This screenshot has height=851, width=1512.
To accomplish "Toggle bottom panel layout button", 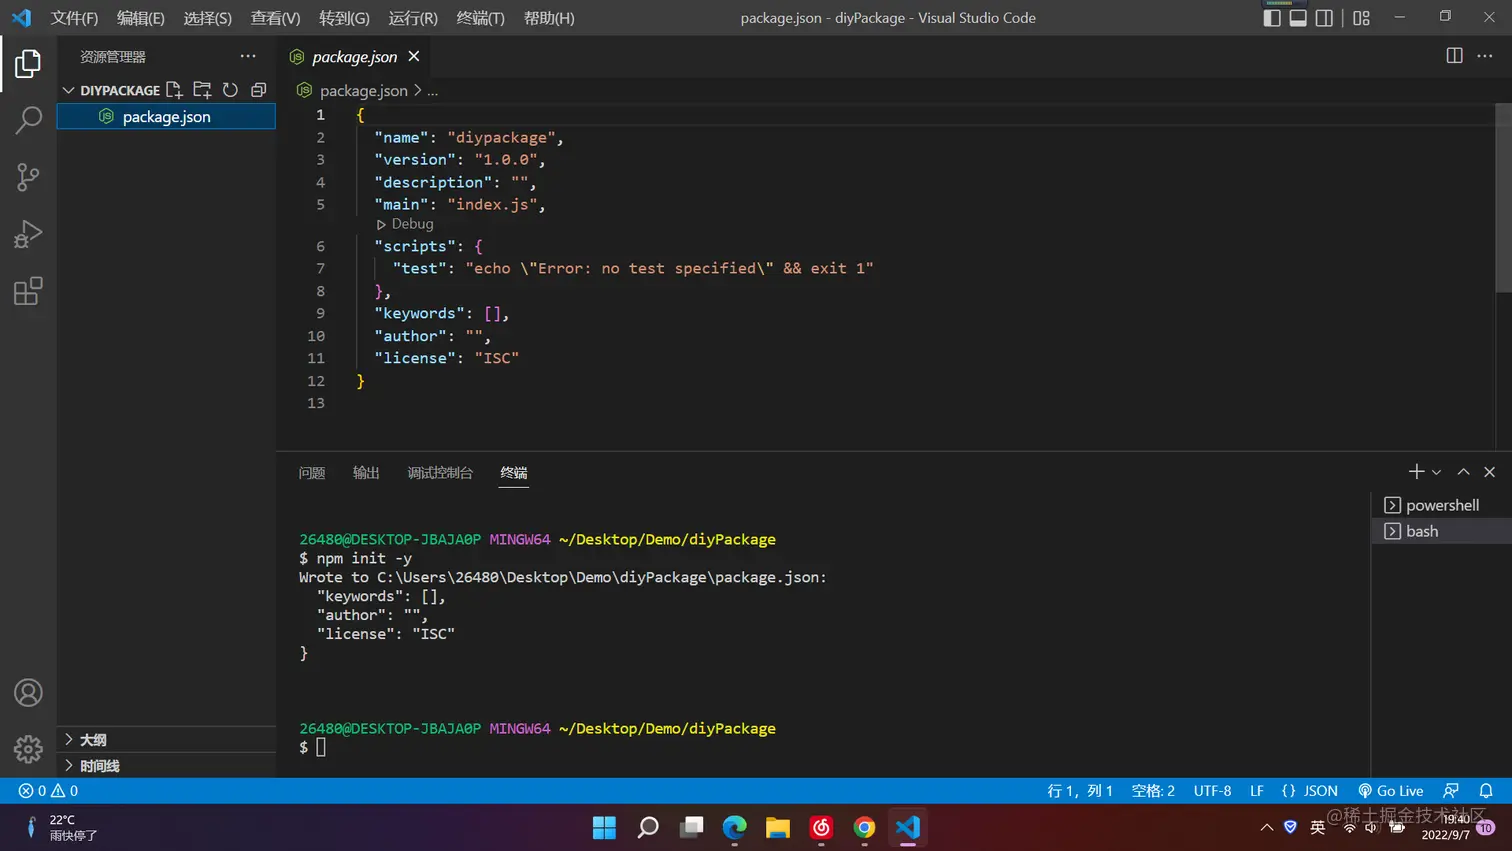I will (x=1298, y=18).
